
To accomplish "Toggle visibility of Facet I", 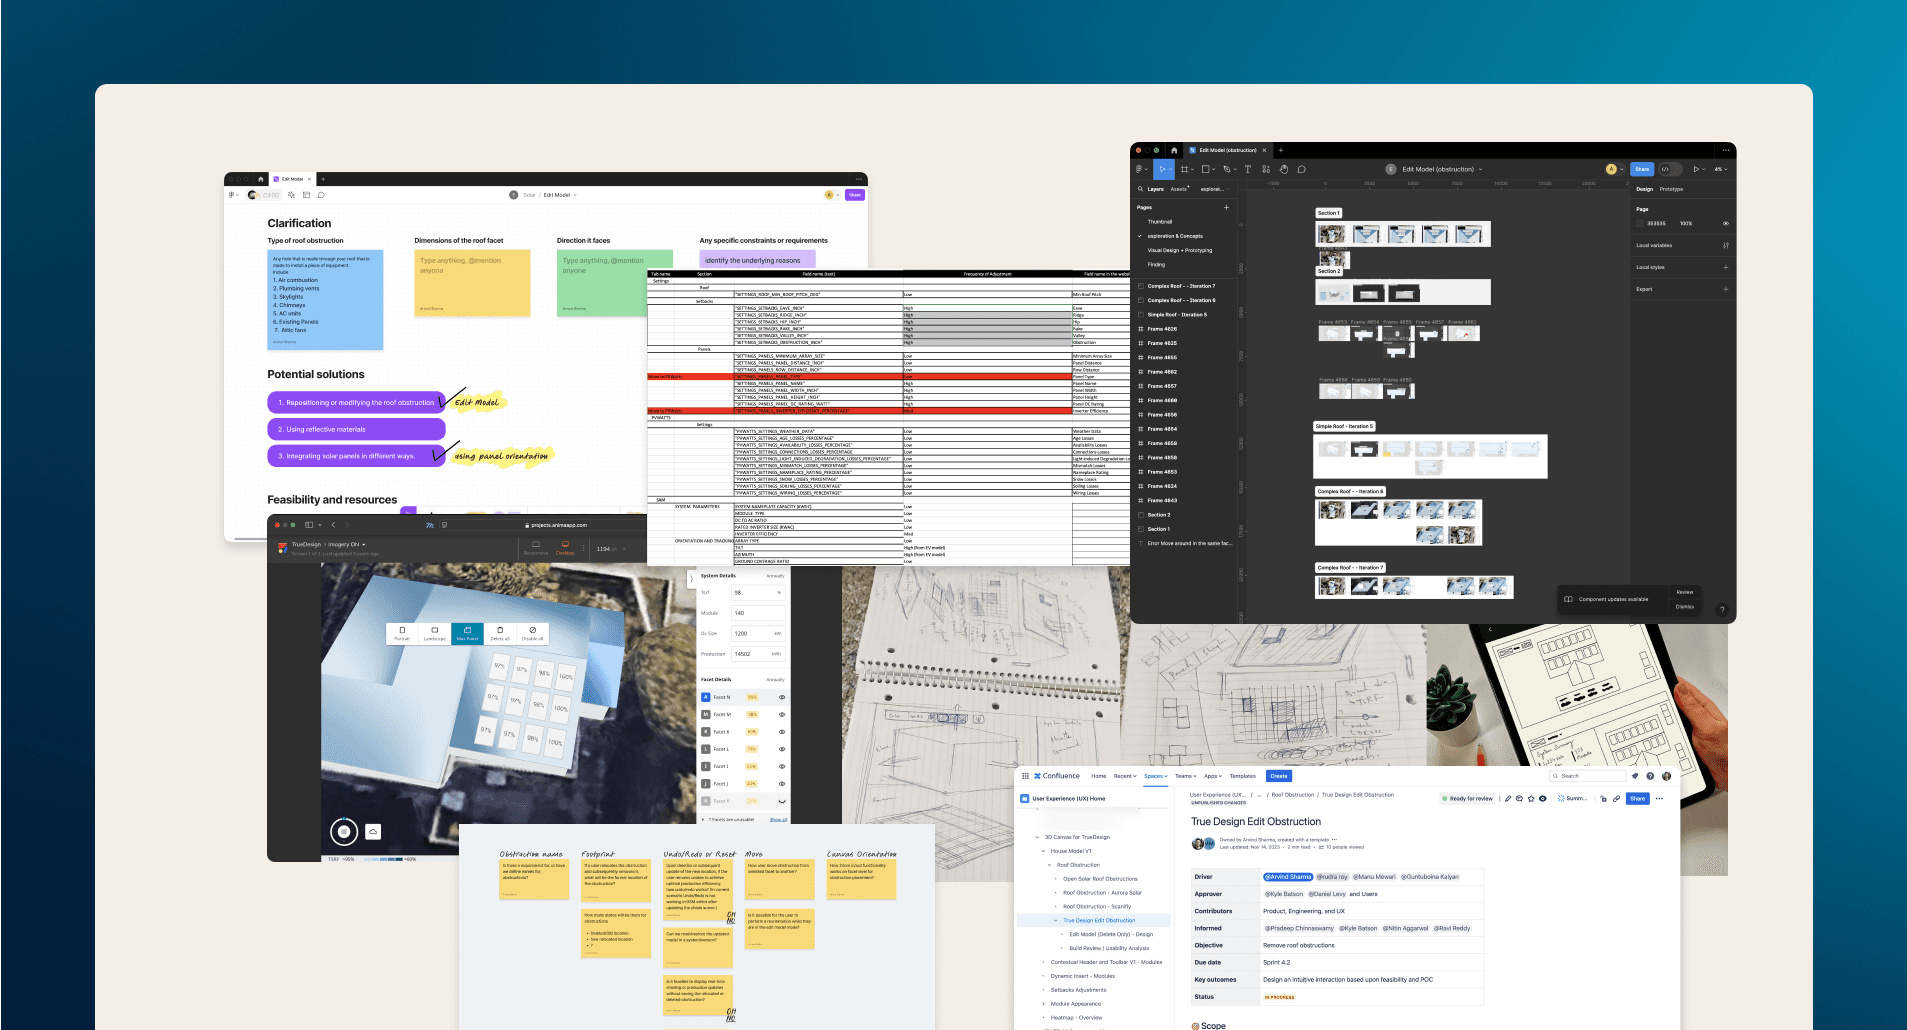I will point(782,766).
